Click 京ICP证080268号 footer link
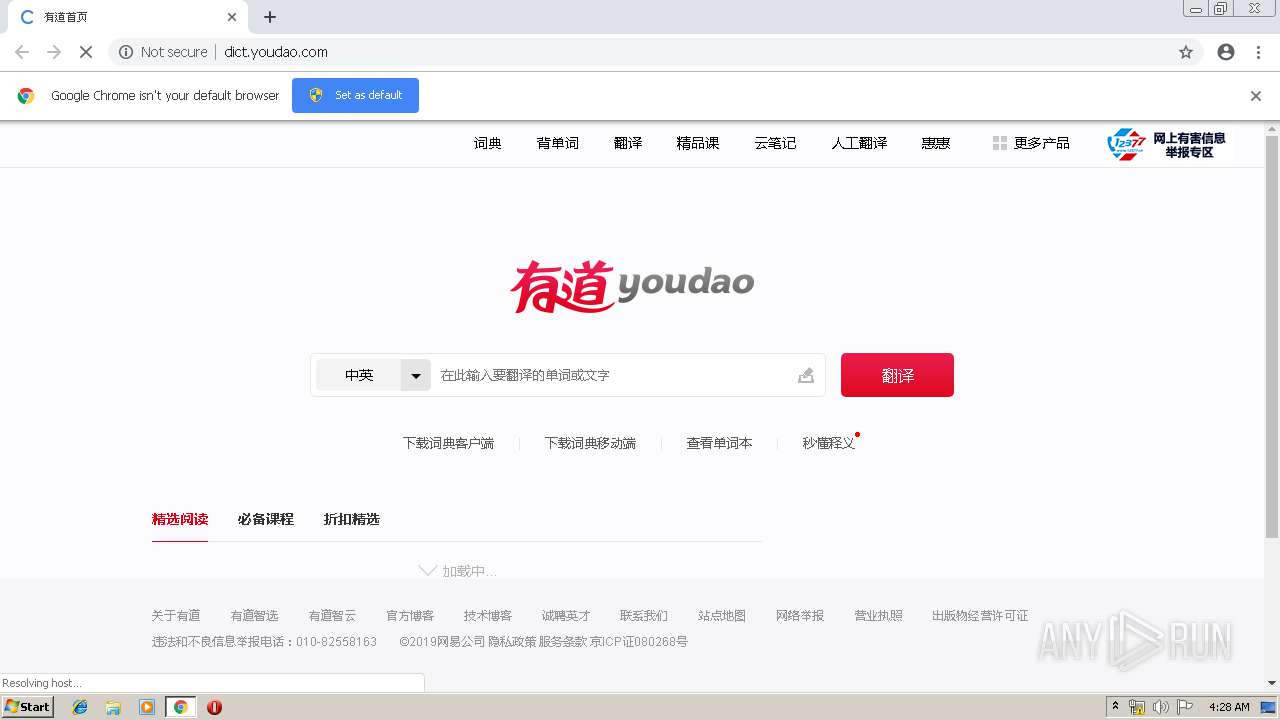The height and width of the screenshot is (720, 1280). pos(639,641)
